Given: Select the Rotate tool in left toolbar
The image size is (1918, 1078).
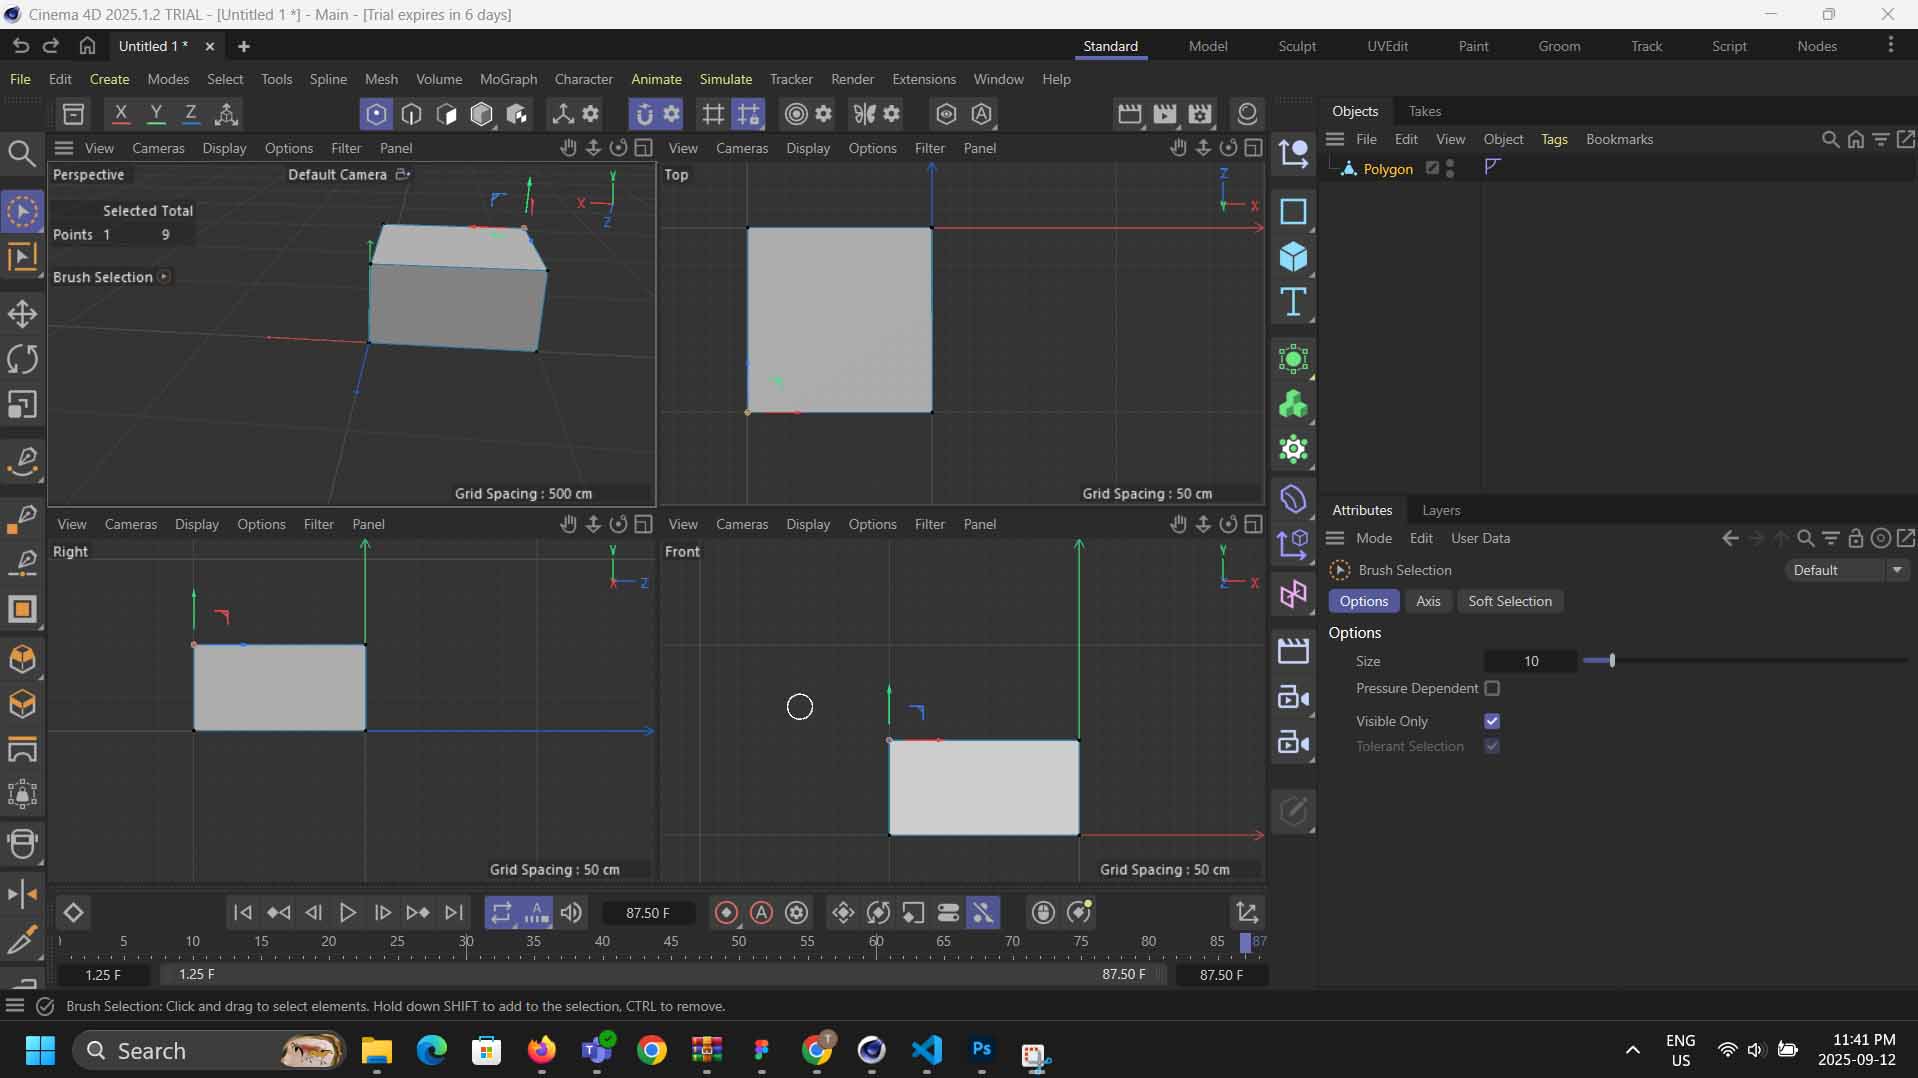Looking at the screenshot, I should (22, 359).
